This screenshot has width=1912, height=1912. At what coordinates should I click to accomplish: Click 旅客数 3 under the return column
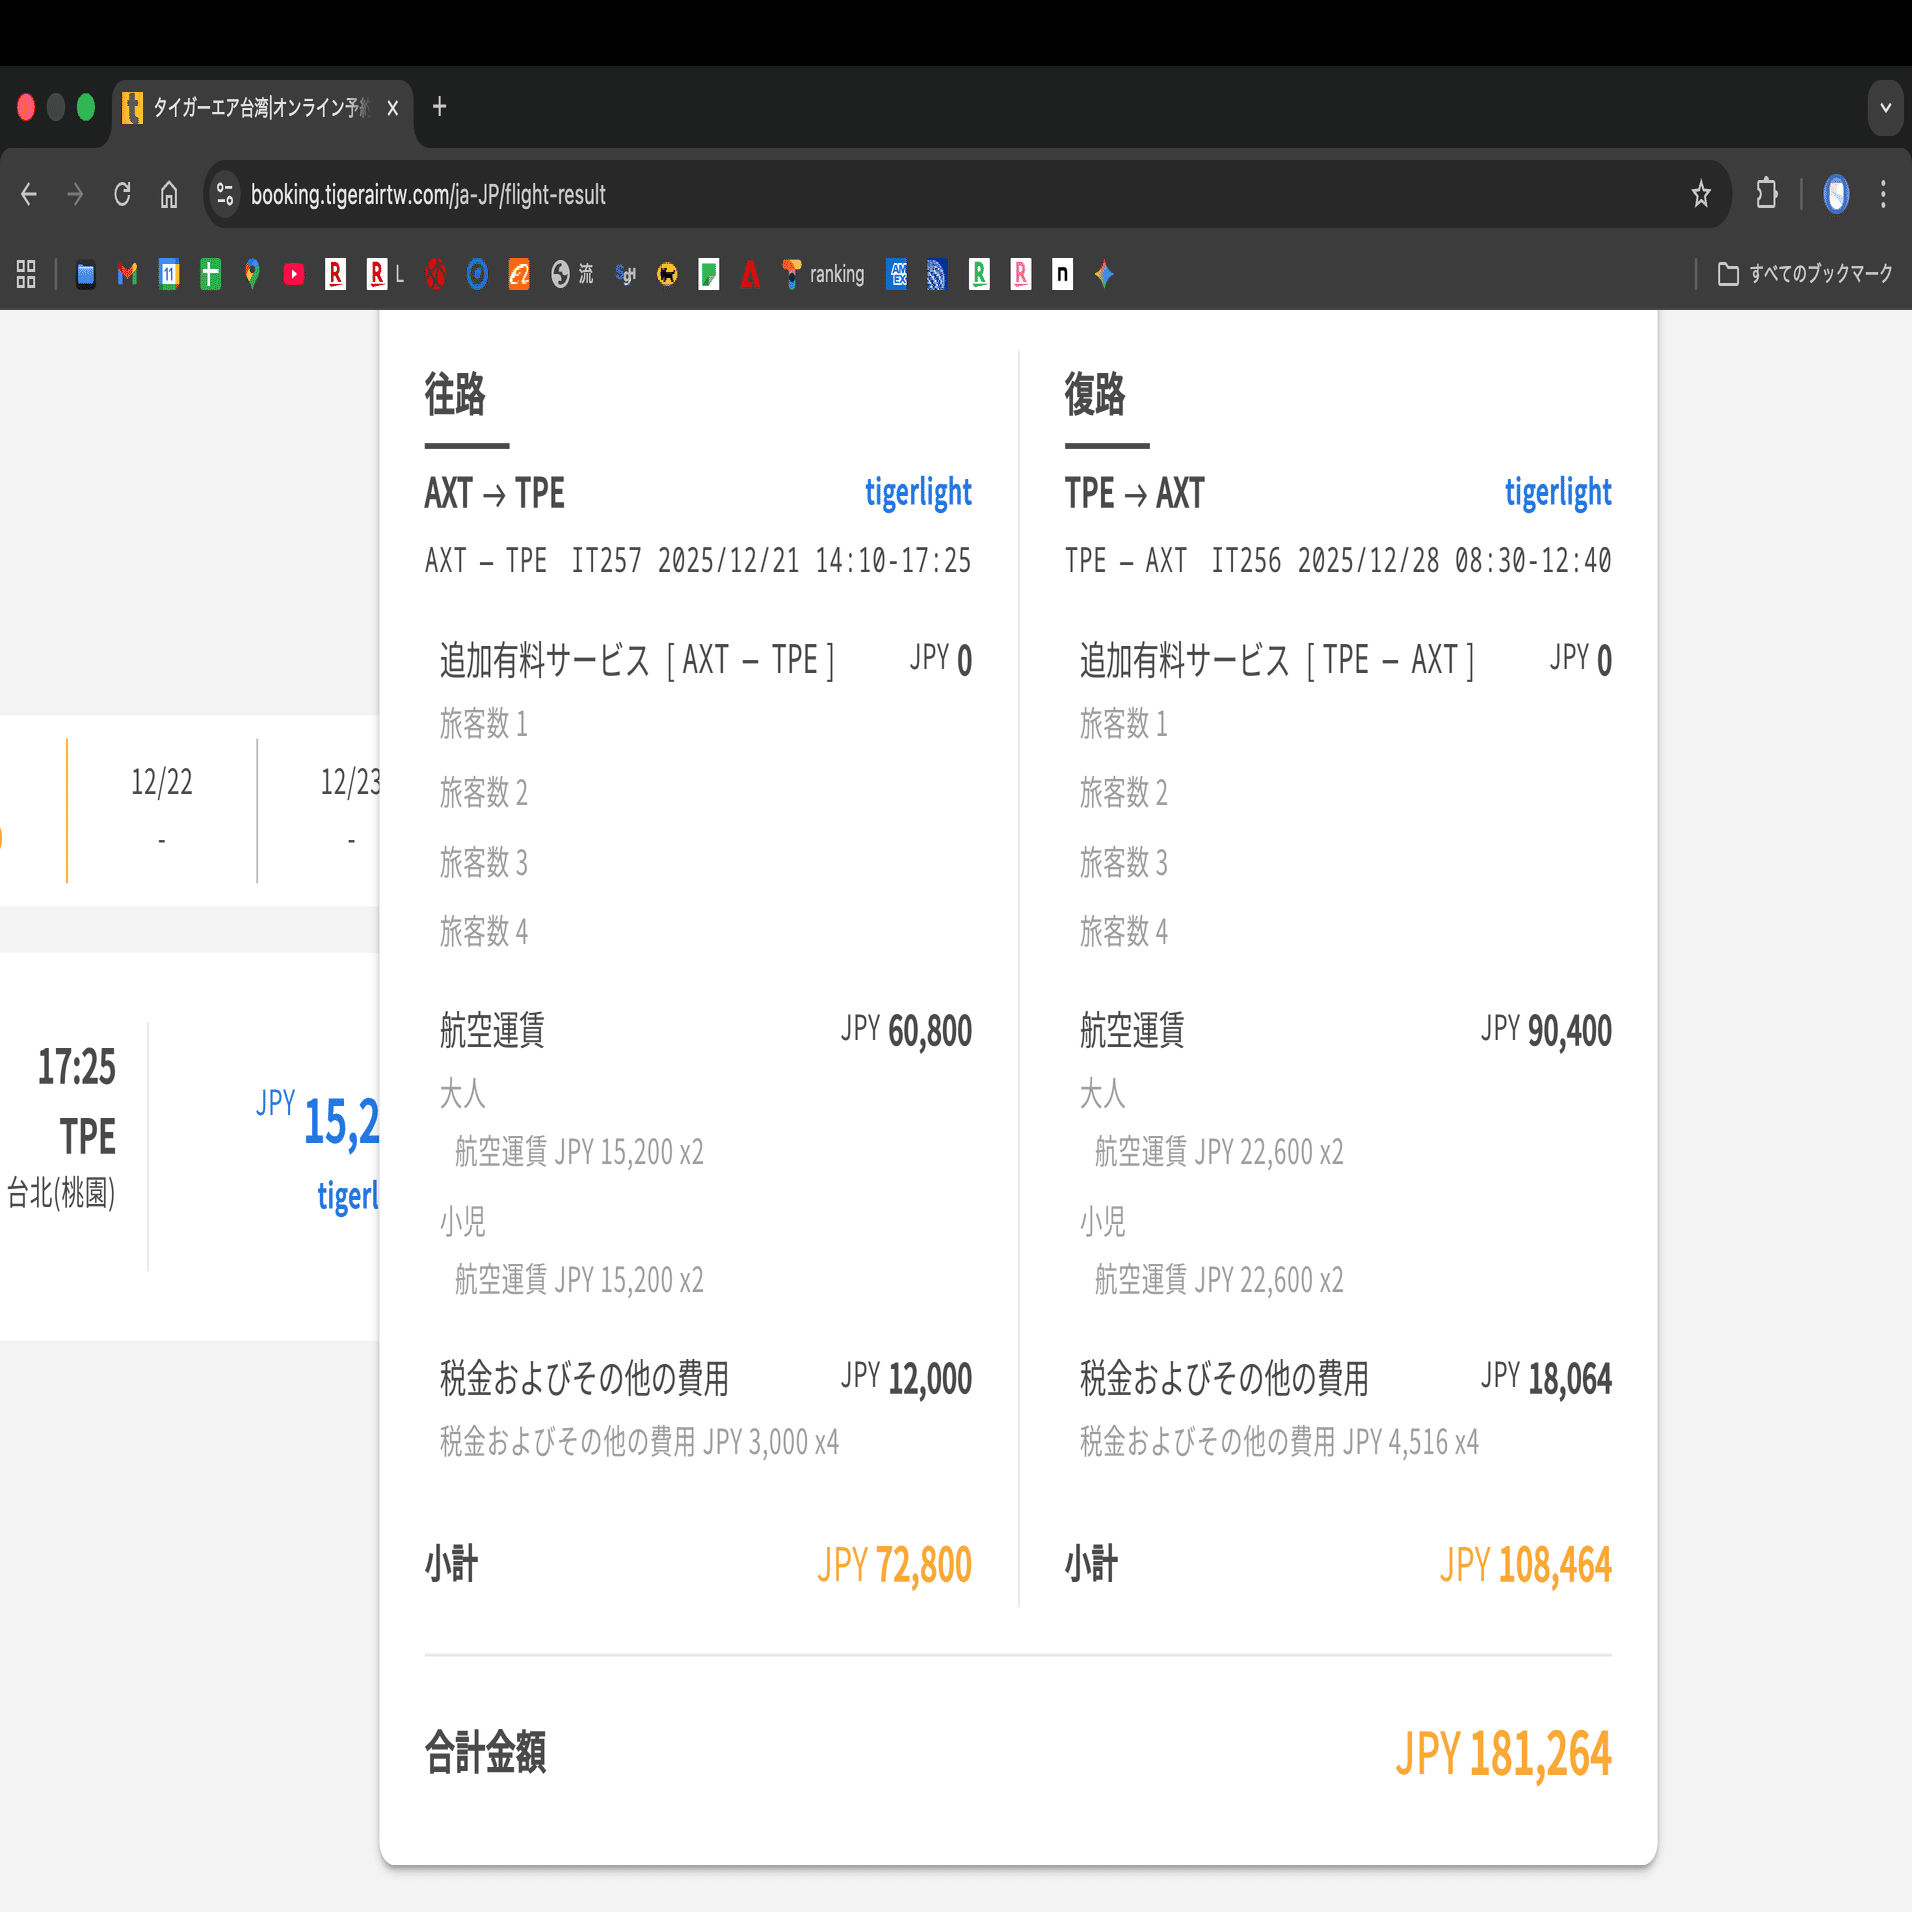[1124, 862]
